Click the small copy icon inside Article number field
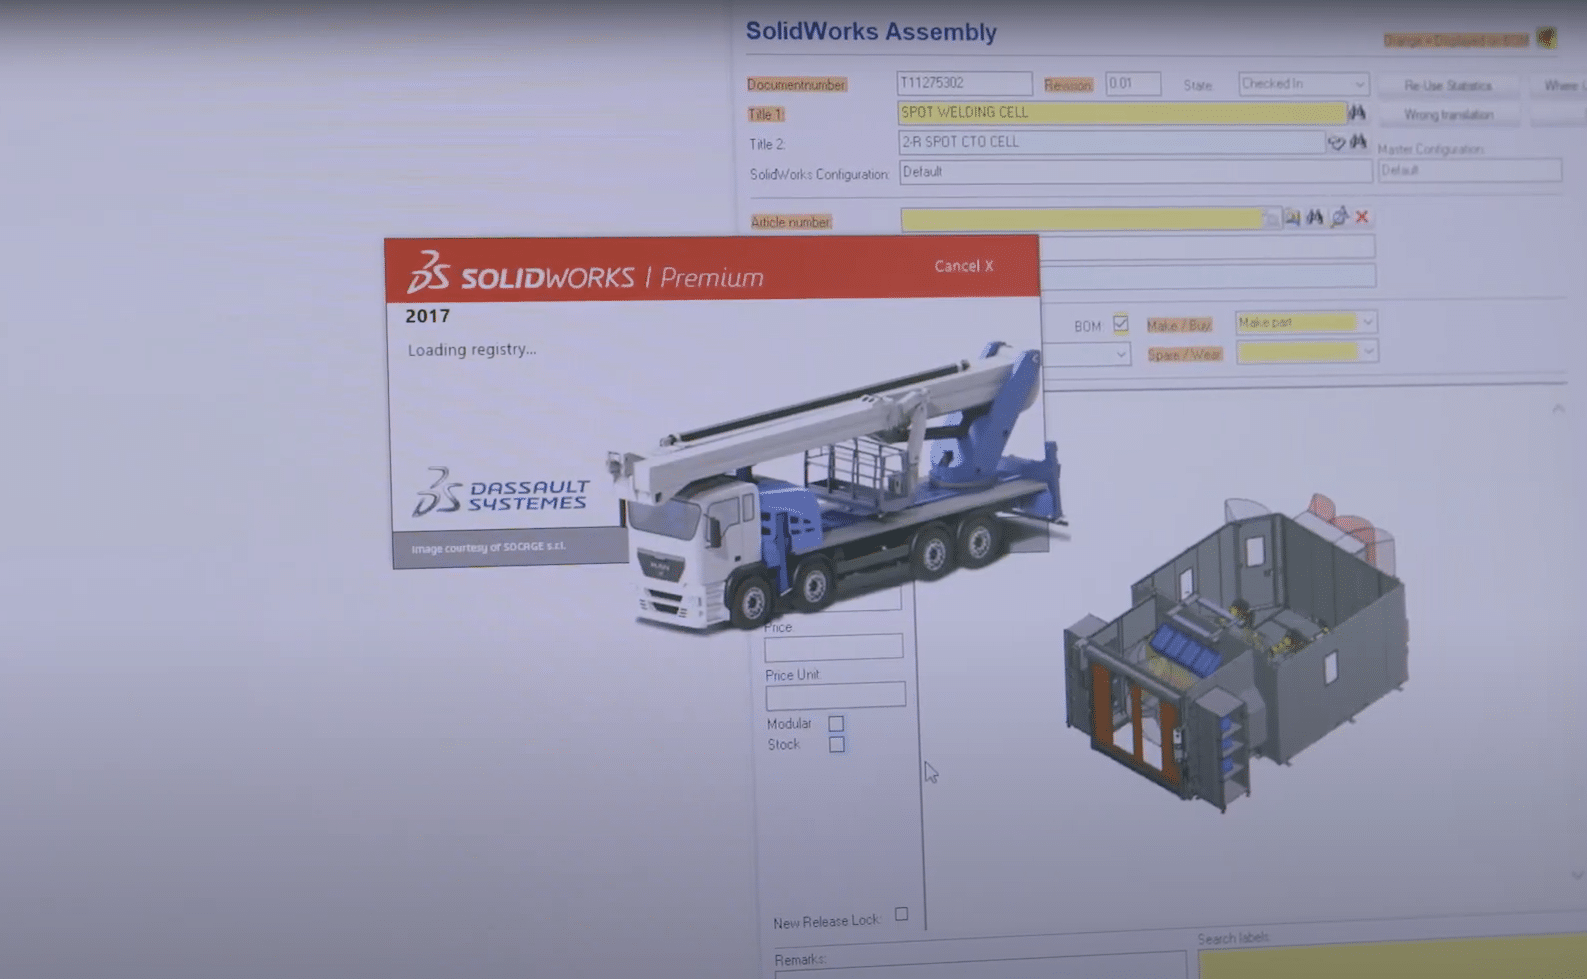 (x=1270, y=218)
